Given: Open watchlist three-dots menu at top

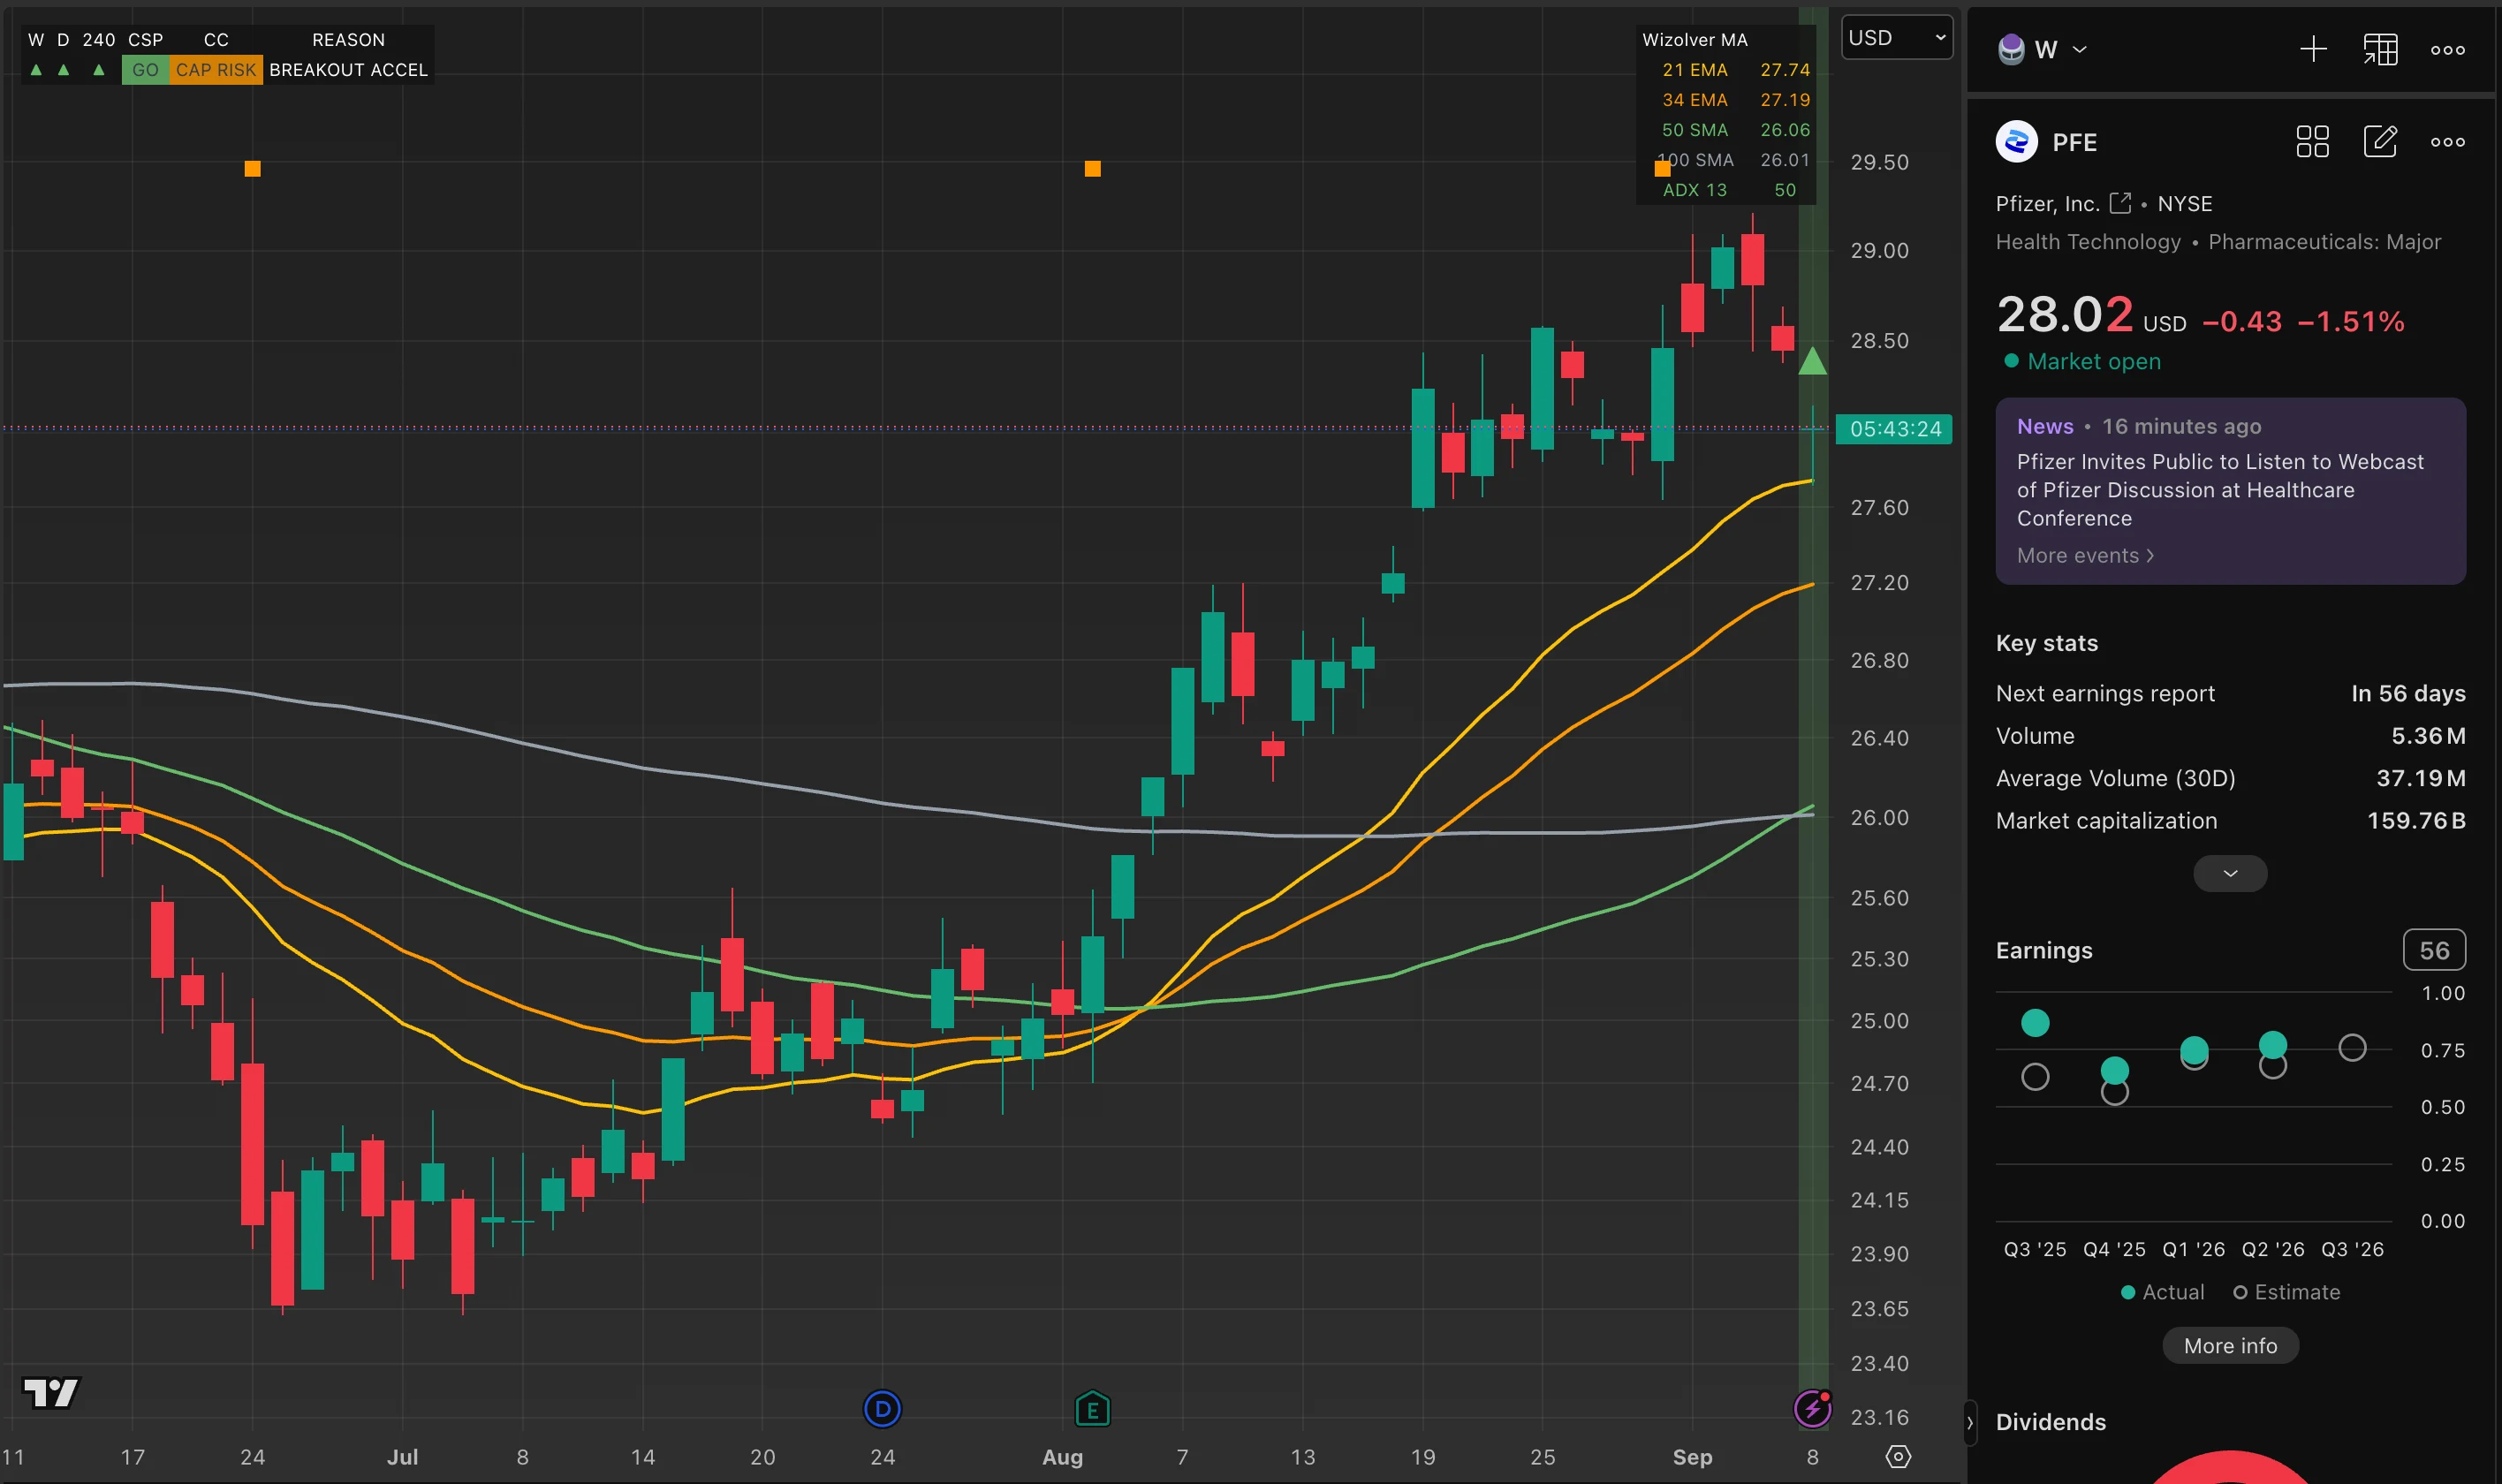Looking at the screenshot, I should pos(2447,50).
